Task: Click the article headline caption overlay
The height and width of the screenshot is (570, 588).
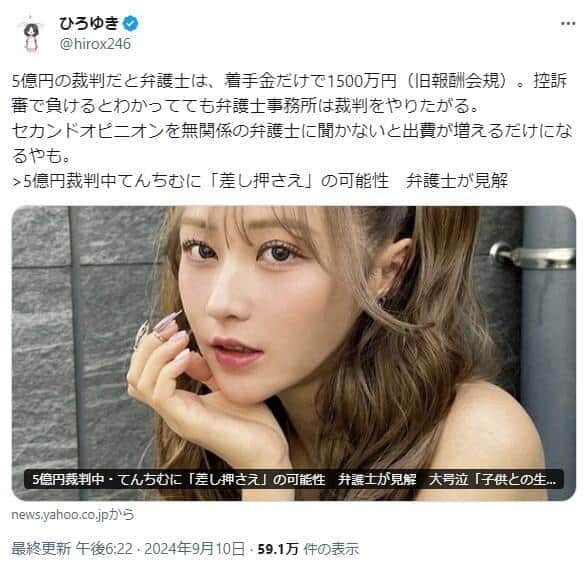Action: click(294, 479)
